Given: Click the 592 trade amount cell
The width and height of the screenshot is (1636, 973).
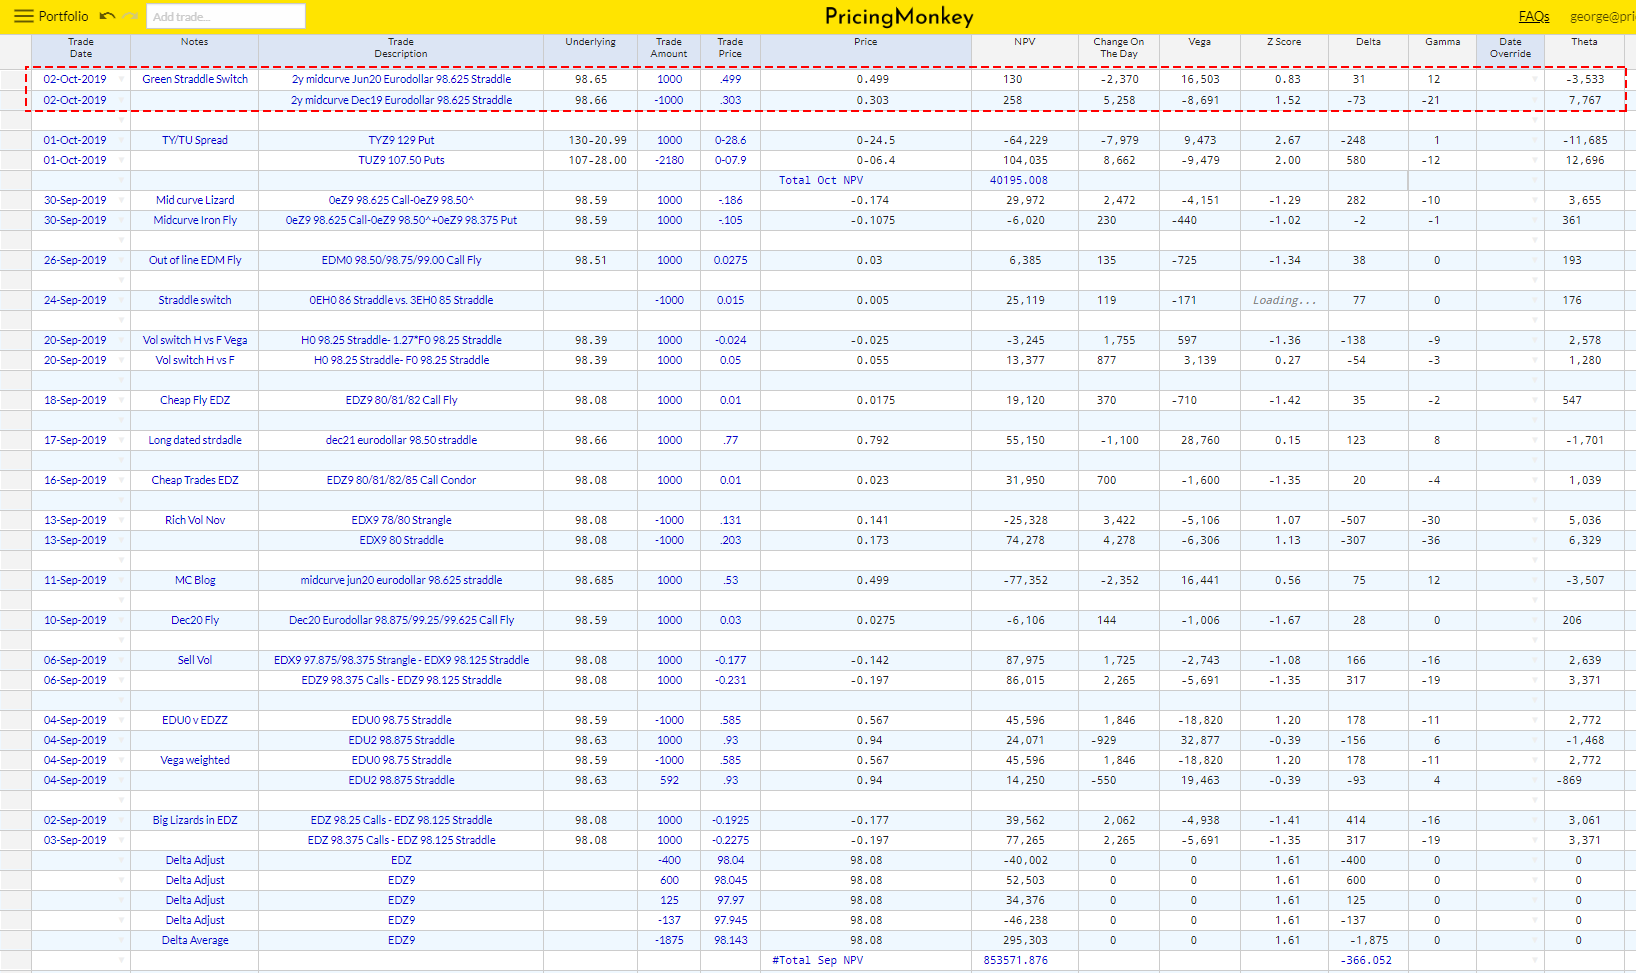Looking at the screenshot, I should 669,780.
